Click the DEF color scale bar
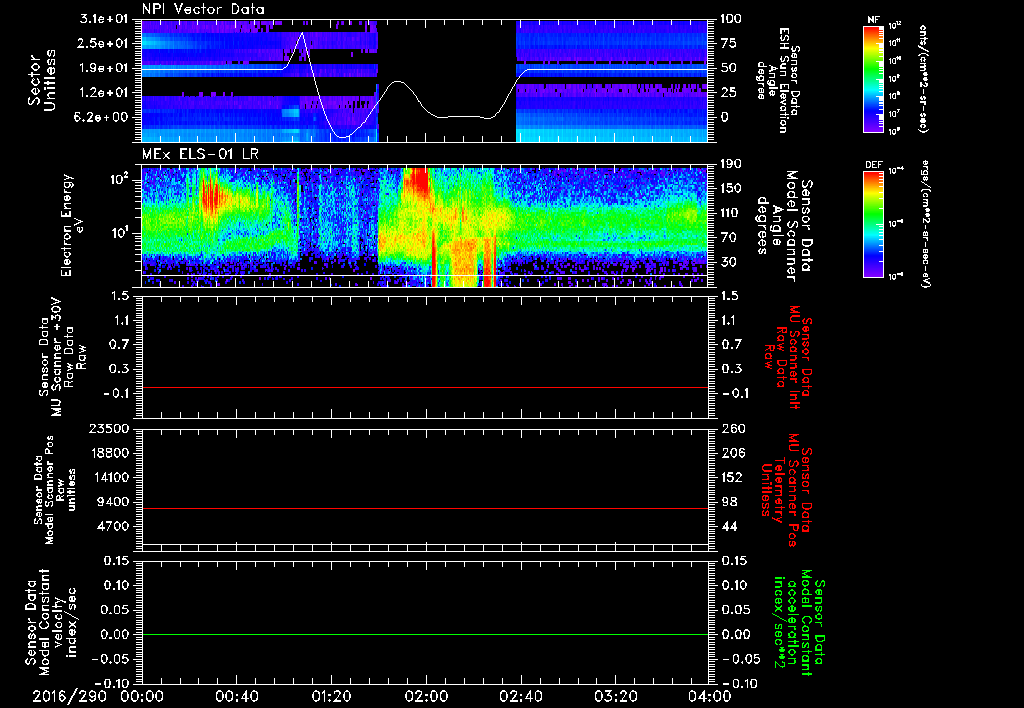The height and width of the screenshot is (708, 1024). (x=873, y=225)
